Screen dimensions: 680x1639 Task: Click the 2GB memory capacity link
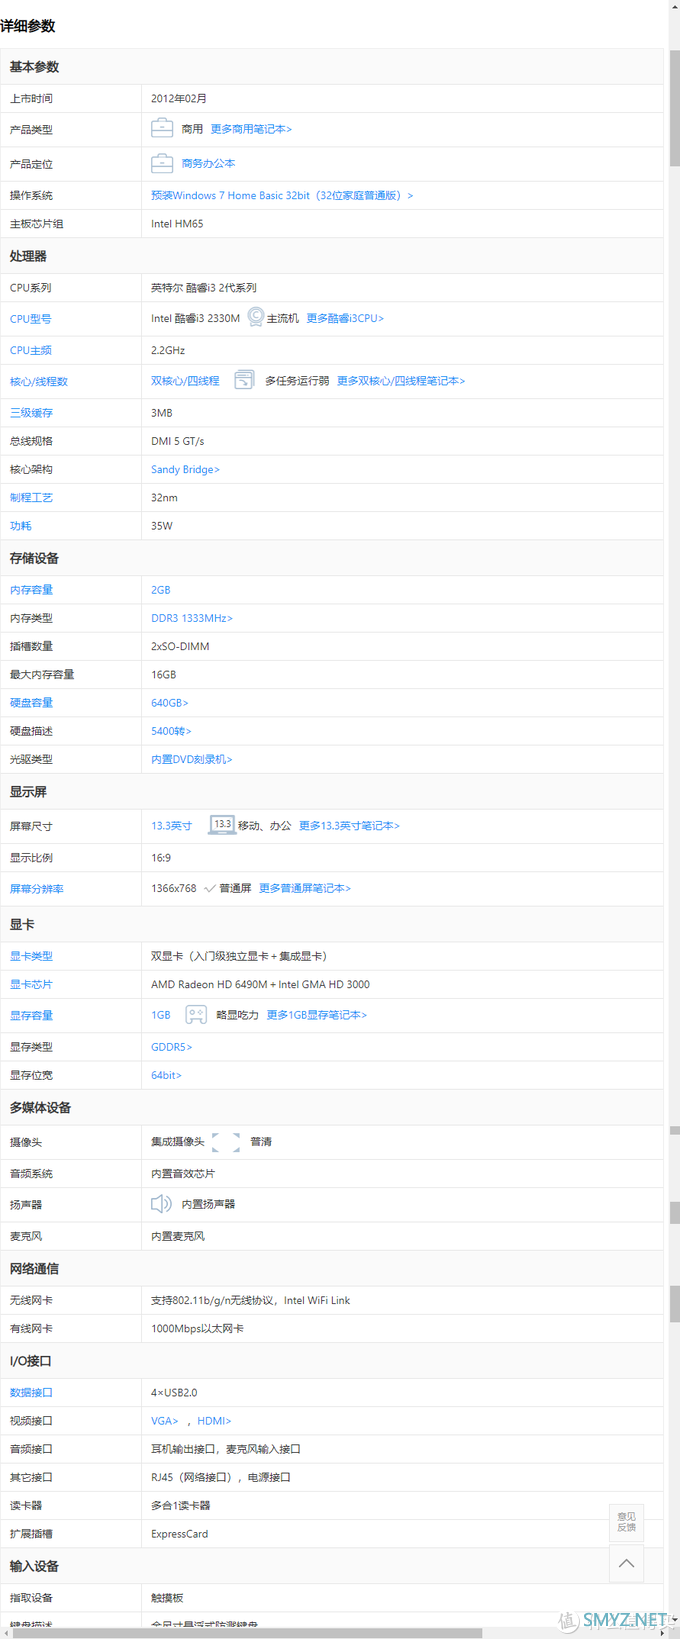point(161,590)
